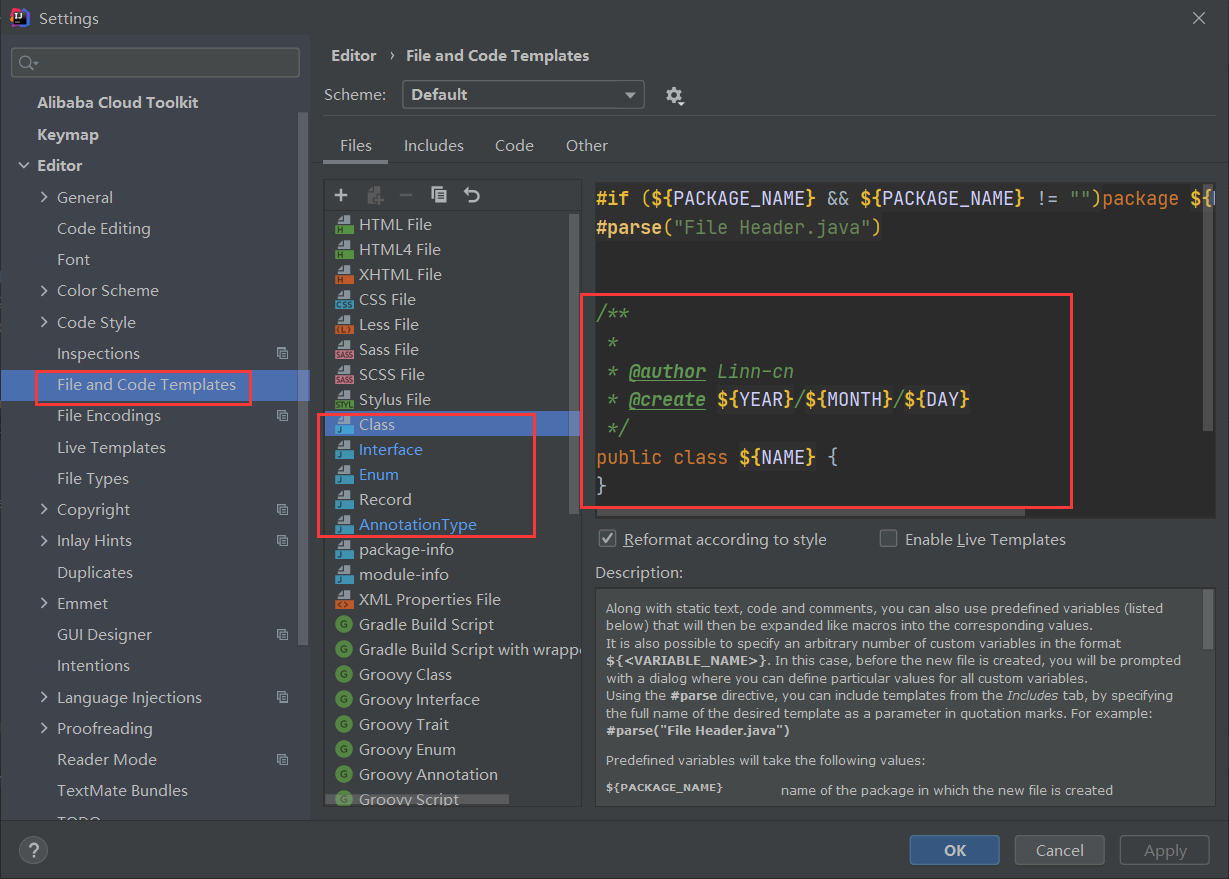
Task: Expand the Proofreading node arrow
Action: coord(44,728)
